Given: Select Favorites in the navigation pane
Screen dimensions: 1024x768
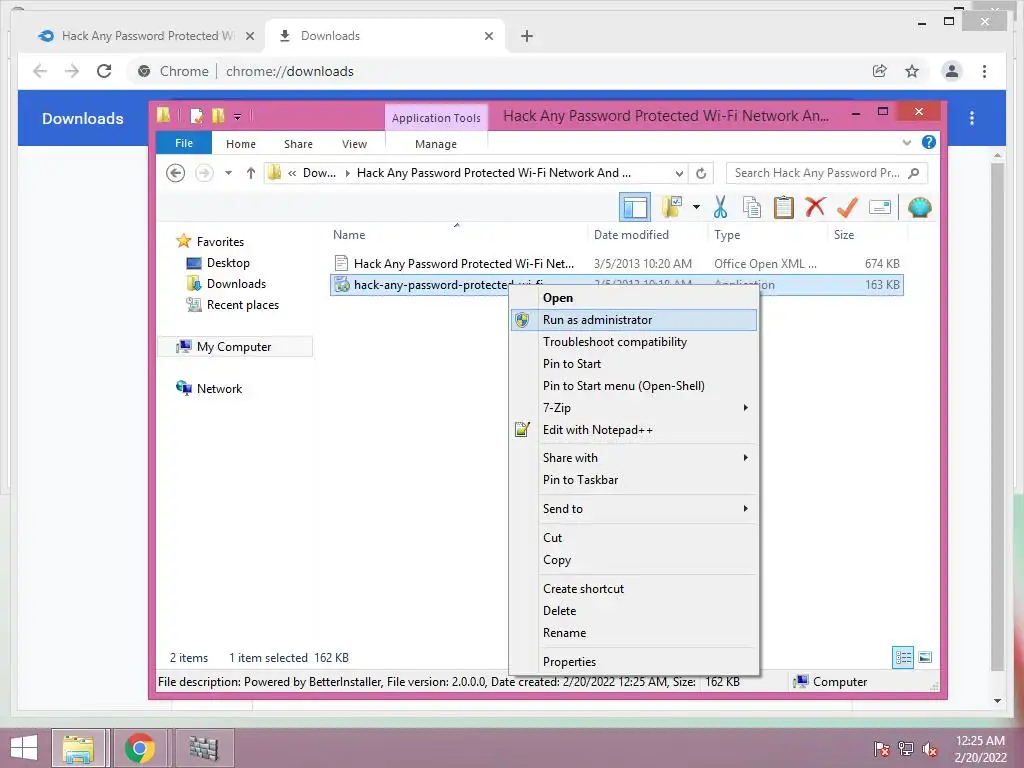Looking at the screenshot, I should point(210,242).
